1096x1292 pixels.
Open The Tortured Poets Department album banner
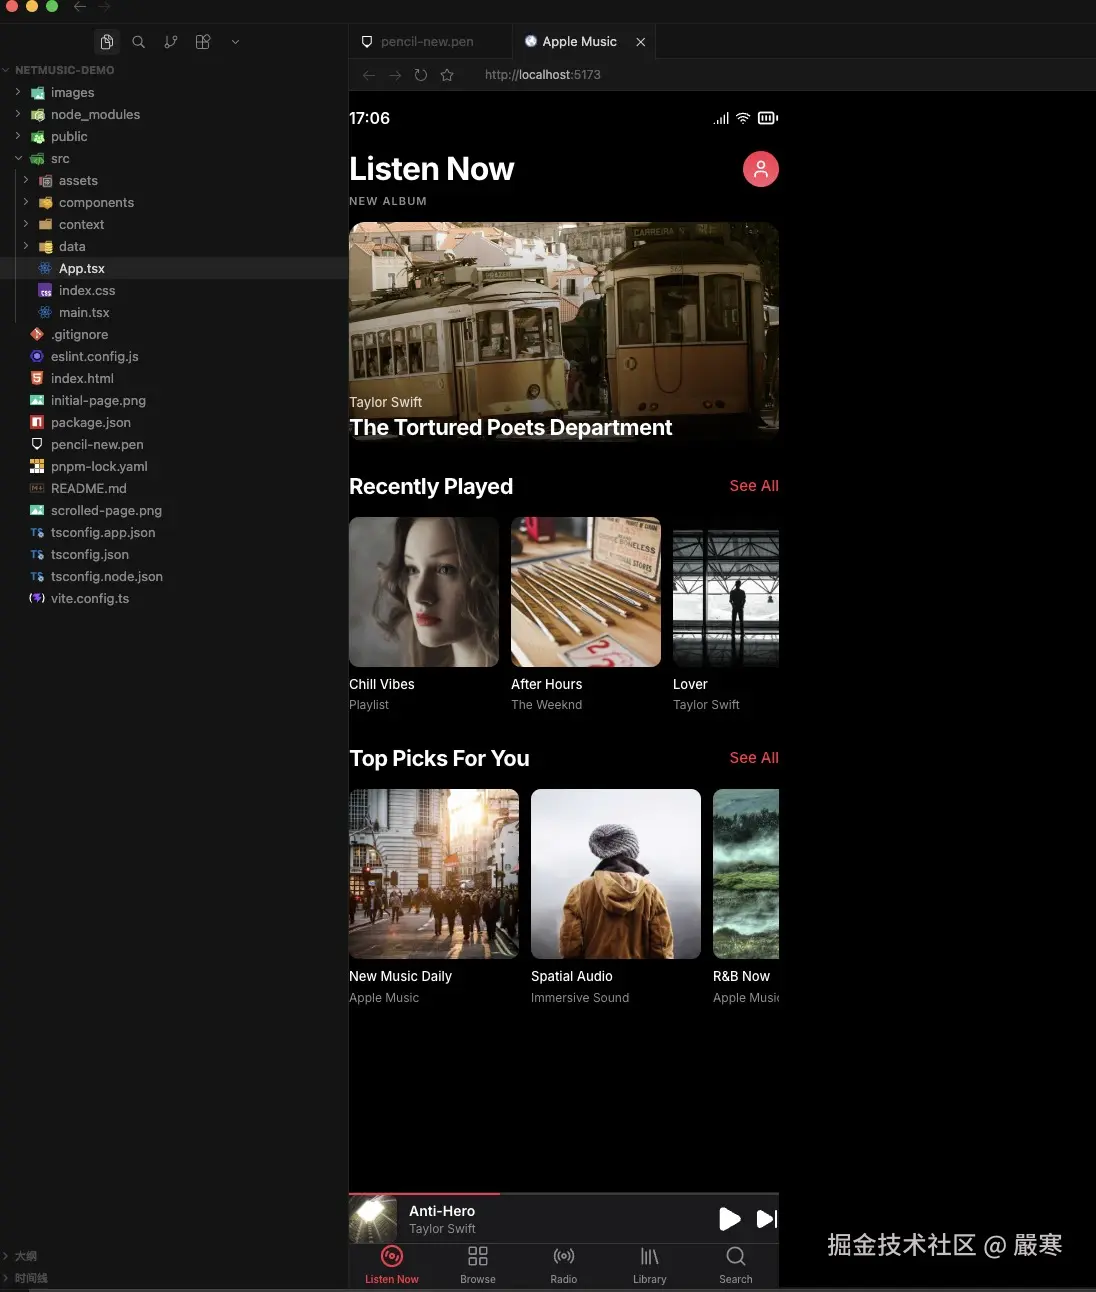[564, 332]
